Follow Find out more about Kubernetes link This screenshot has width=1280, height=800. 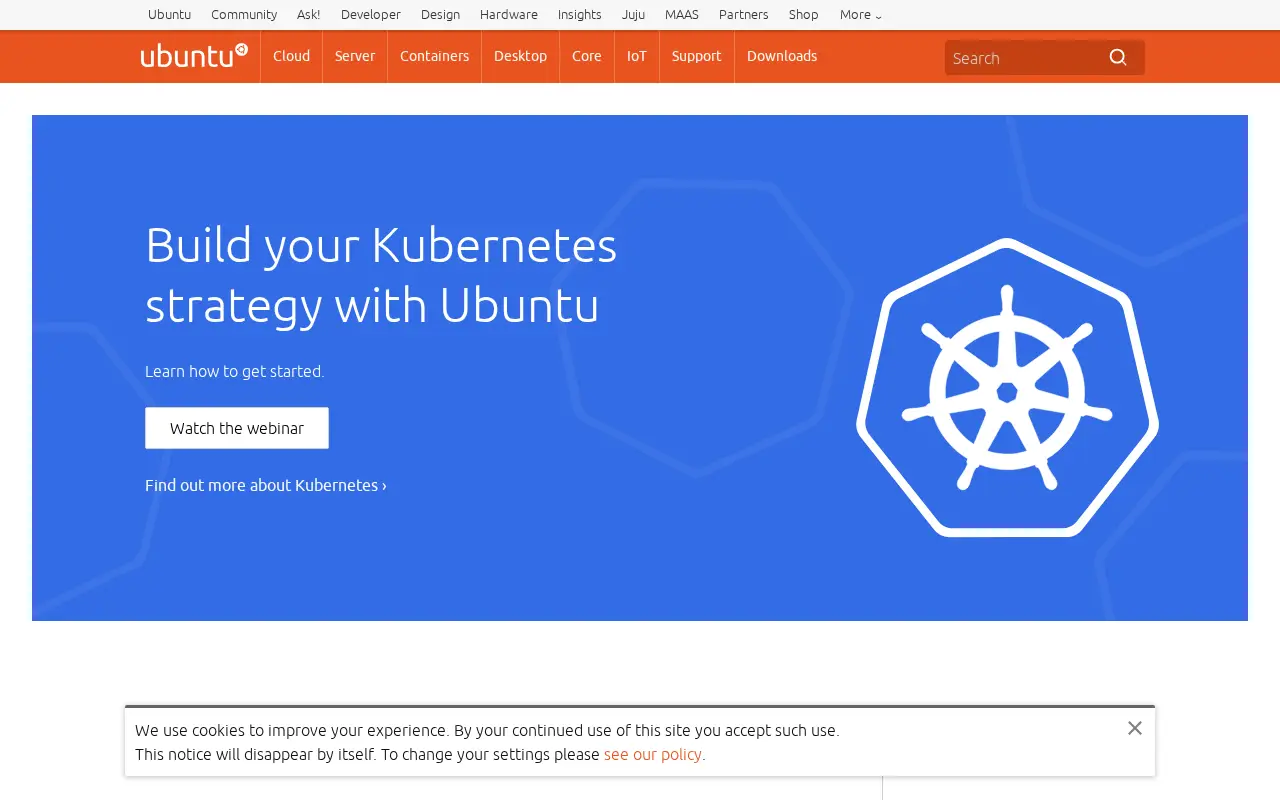pos(266,485)
